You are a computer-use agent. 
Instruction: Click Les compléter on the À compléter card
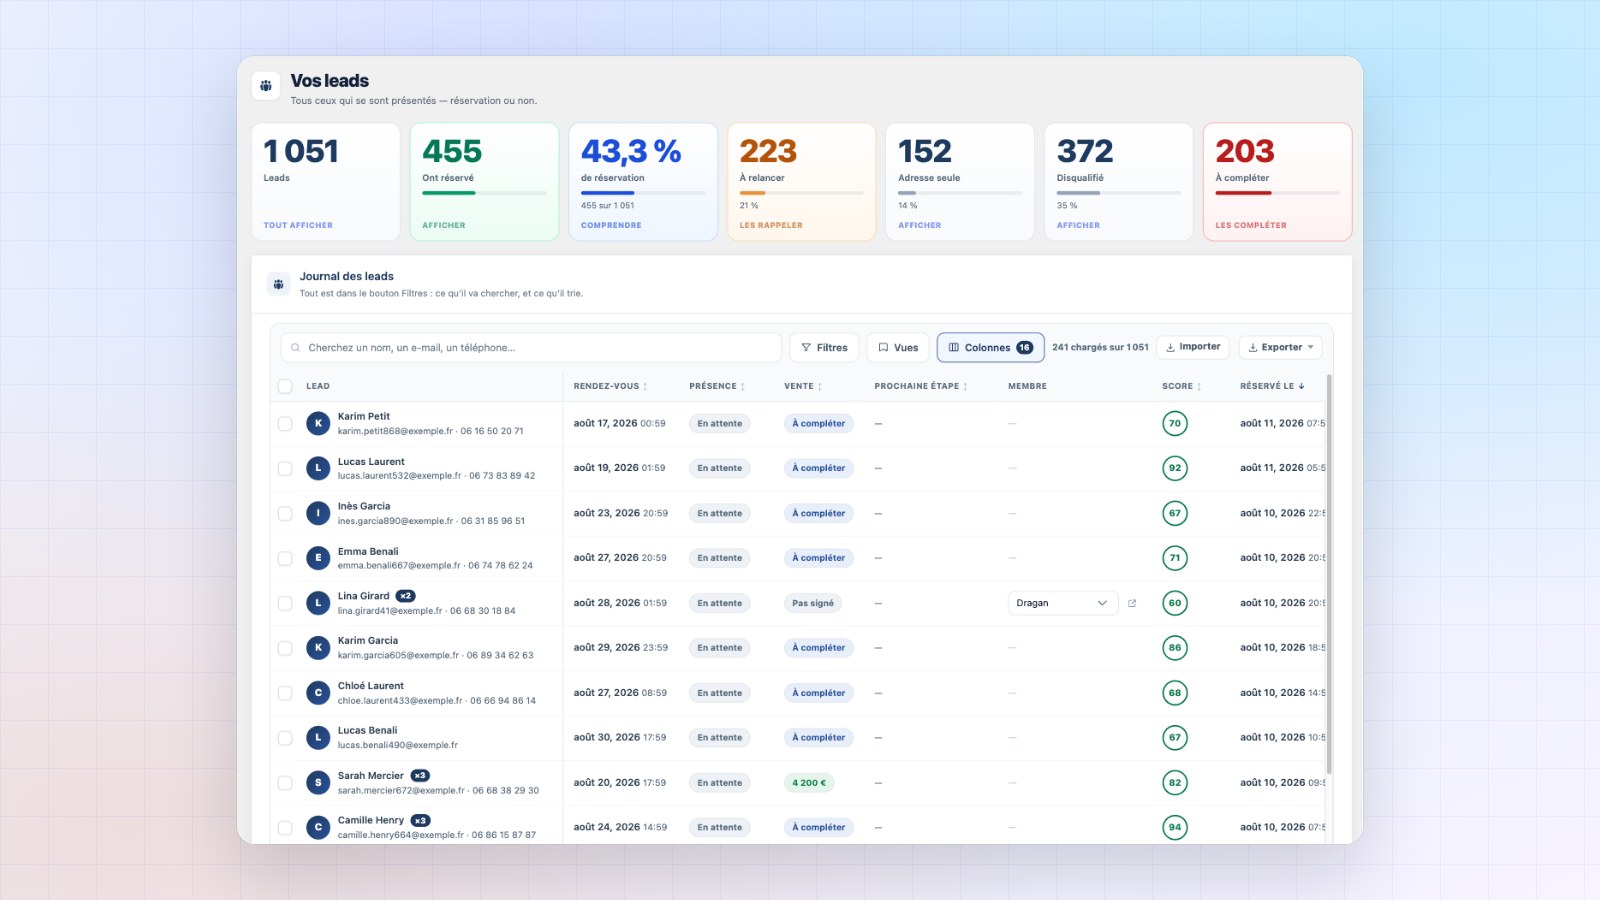pyautogui.click(x=1251, y=225)
